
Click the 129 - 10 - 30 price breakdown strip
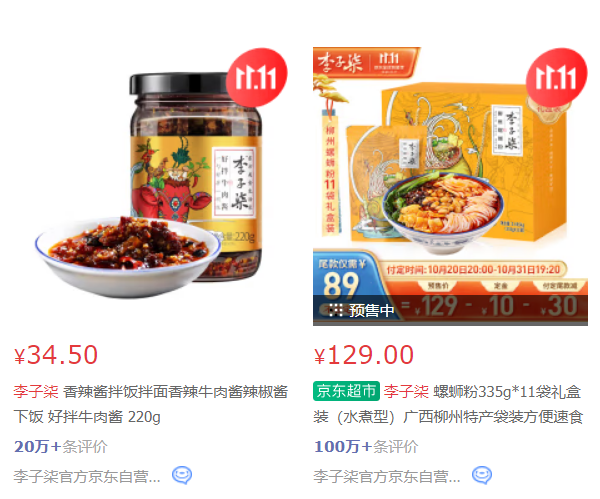coord(494,307)
